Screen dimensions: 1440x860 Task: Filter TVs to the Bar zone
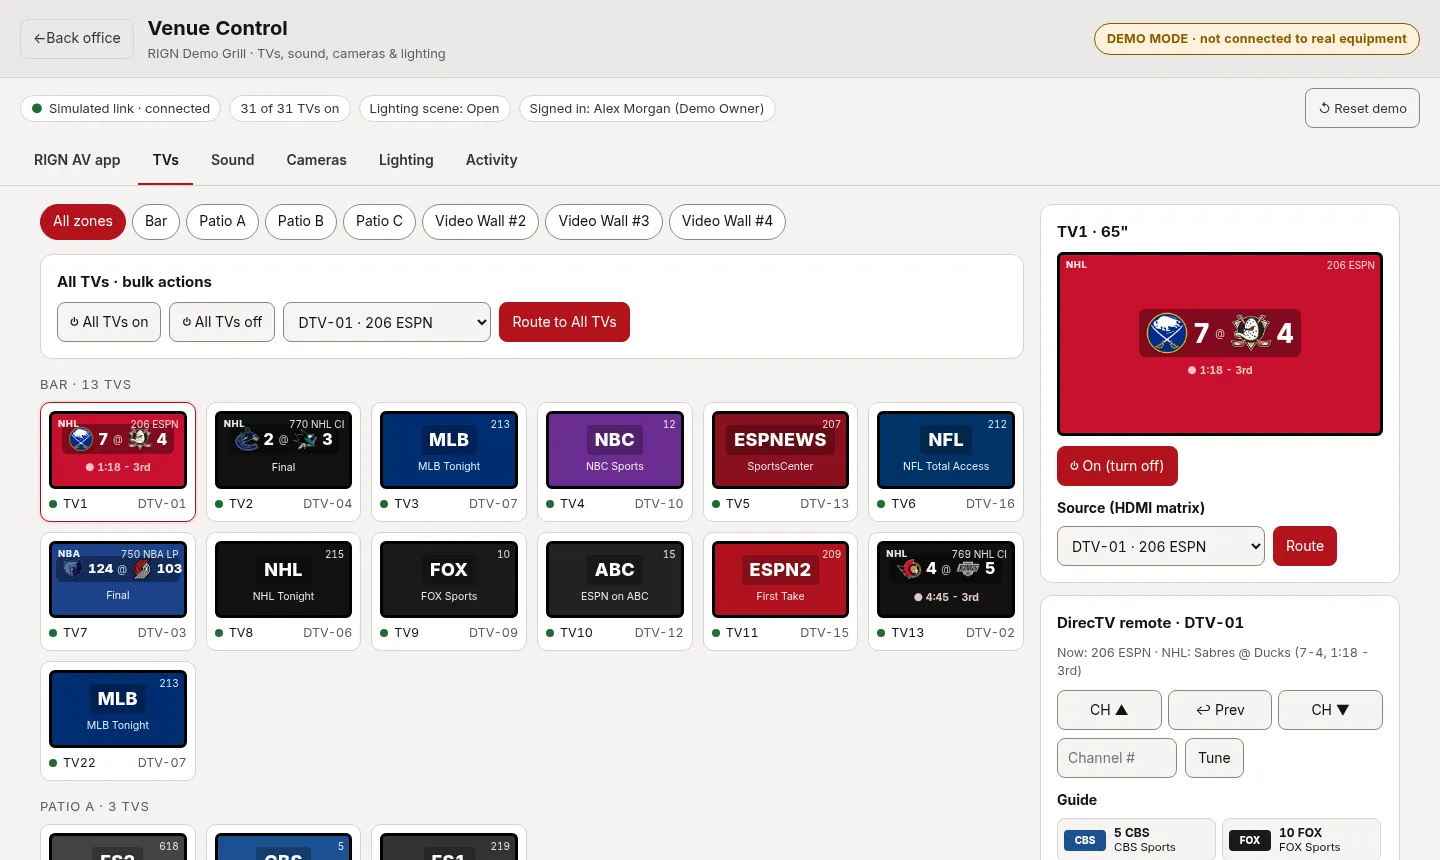coord(156,221)
